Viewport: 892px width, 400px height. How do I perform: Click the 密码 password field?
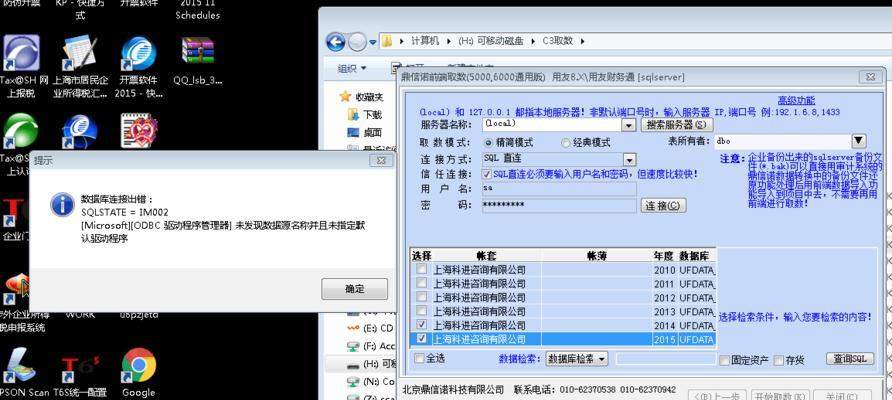coord(559,205)
